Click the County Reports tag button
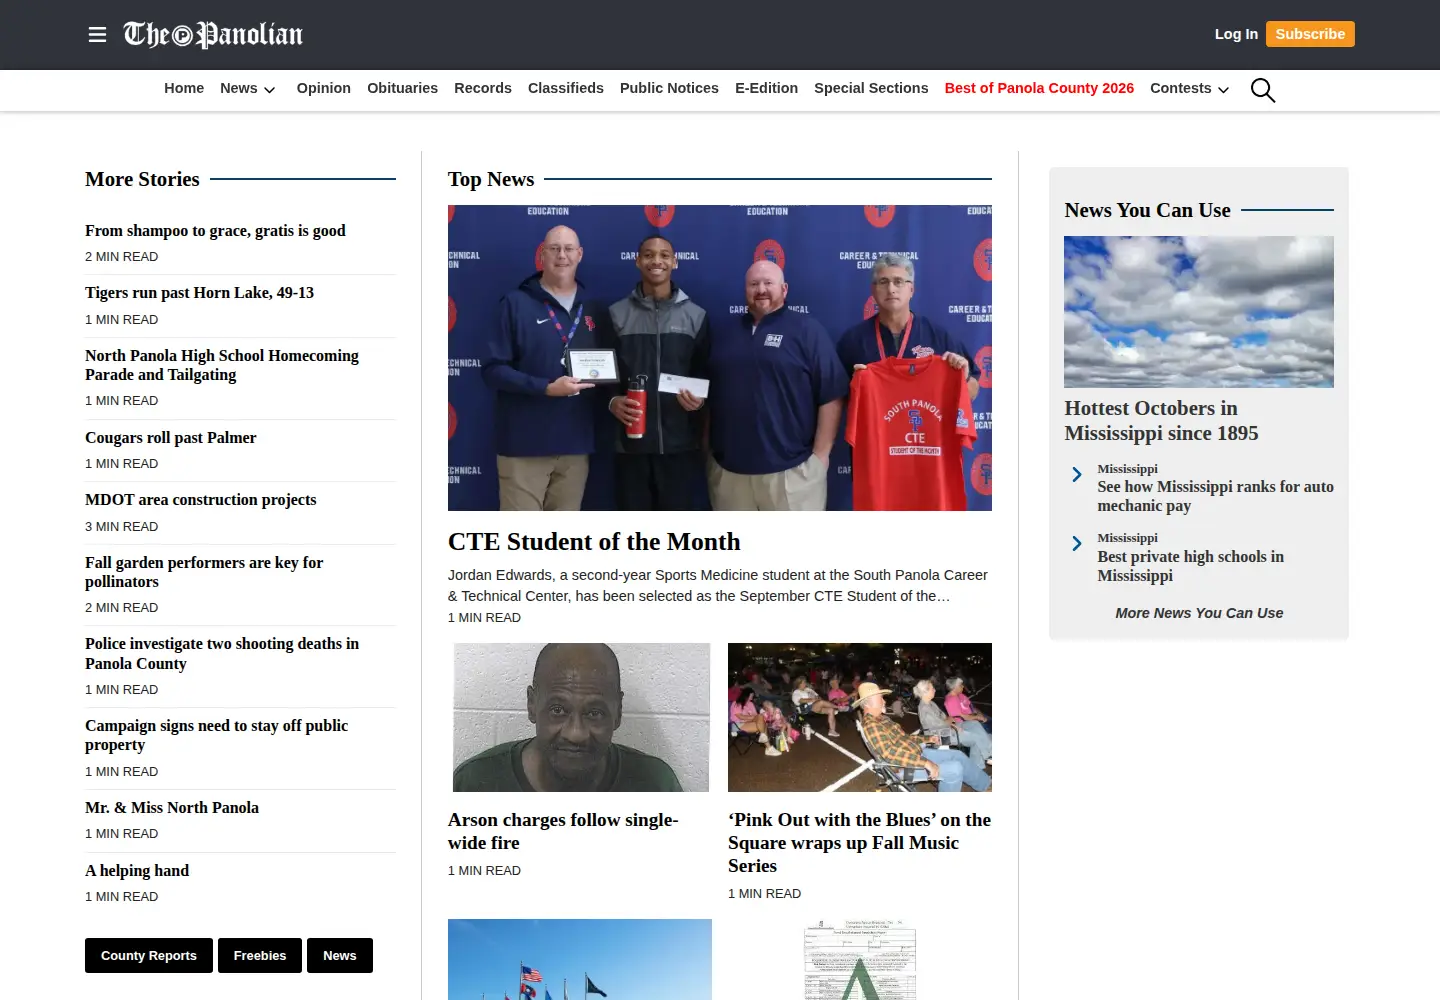1440x1000 pixels. [149, 956]
